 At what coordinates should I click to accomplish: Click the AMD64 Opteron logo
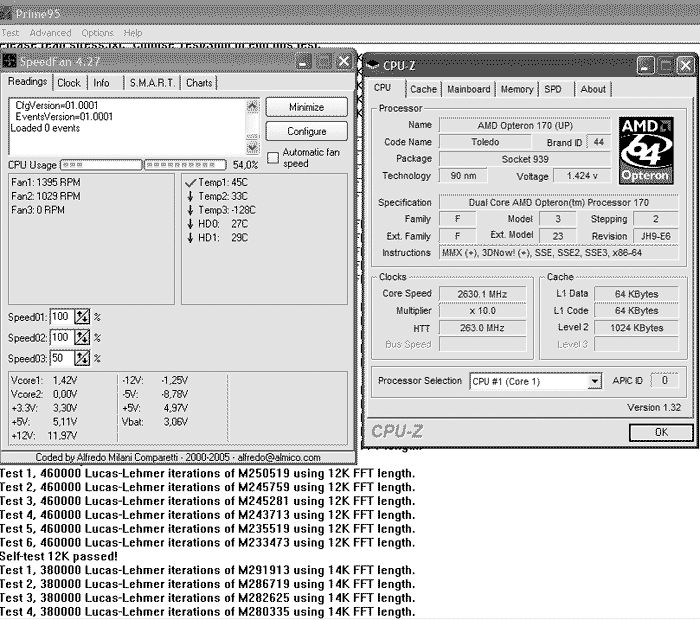(646, 150)
